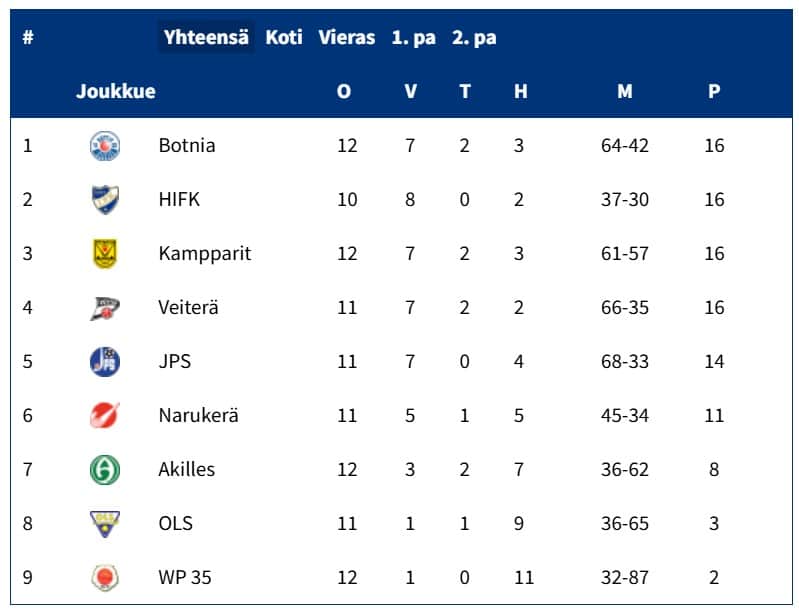Open the Narukerä team name link
This screenshot has width=799, height=616.
pos(198,415)
